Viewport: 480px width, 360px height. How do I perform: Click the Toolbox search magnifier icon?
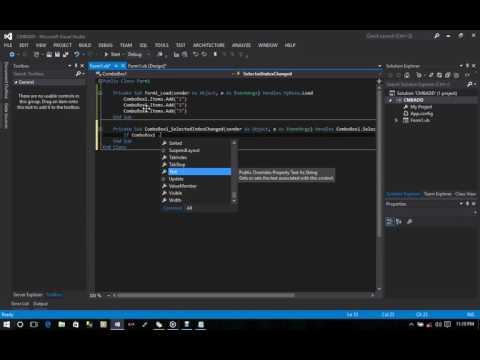78,74
